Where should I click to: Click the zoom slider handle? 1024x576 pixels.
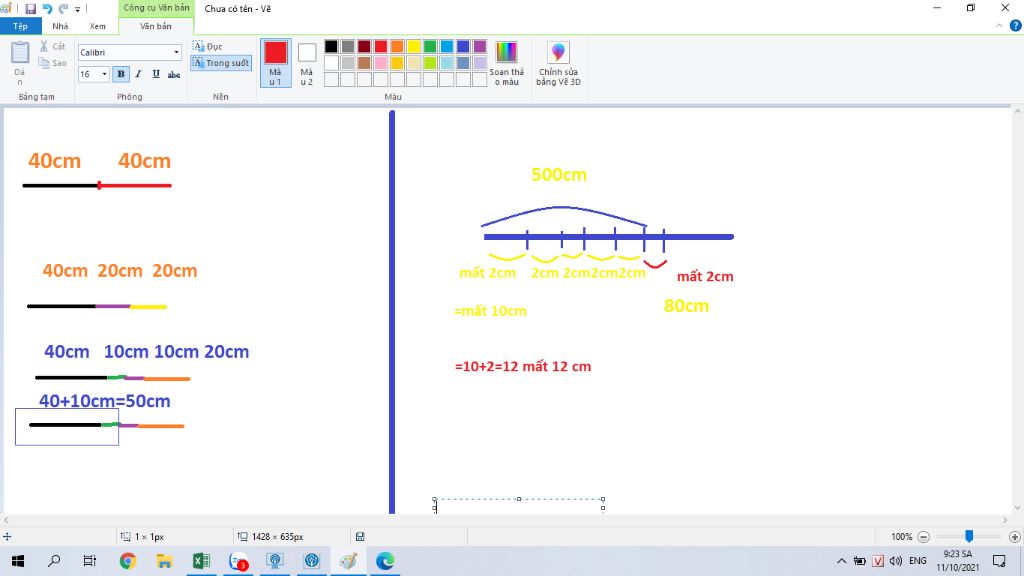click(x=969, y=536)
